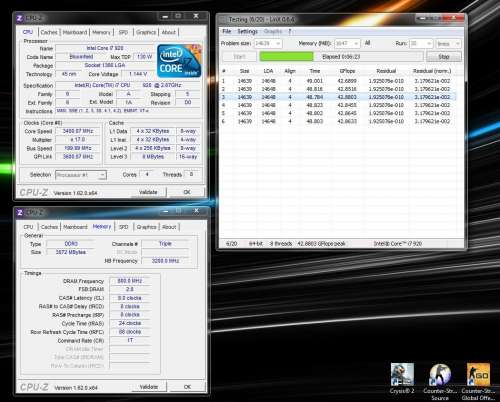Click the Core Voltage value field in CPU-Z

[x=138, y=74]
